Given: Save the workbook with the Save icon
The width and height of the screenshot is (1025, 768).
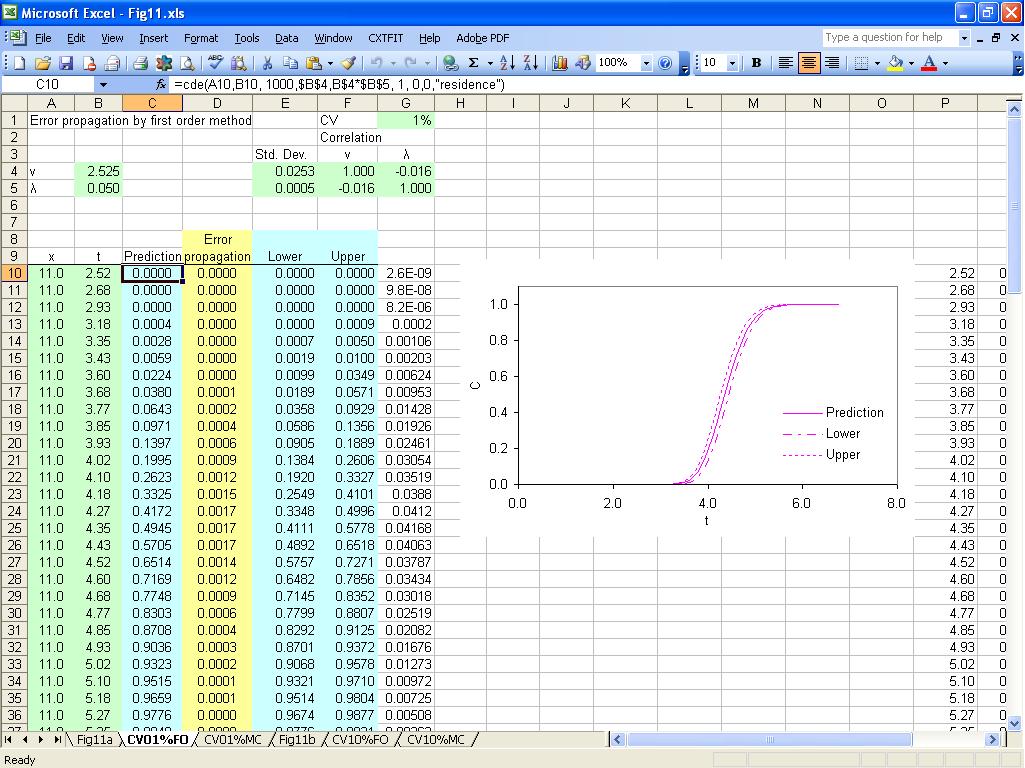Looking at the screenshot, I should pos(66,63).
